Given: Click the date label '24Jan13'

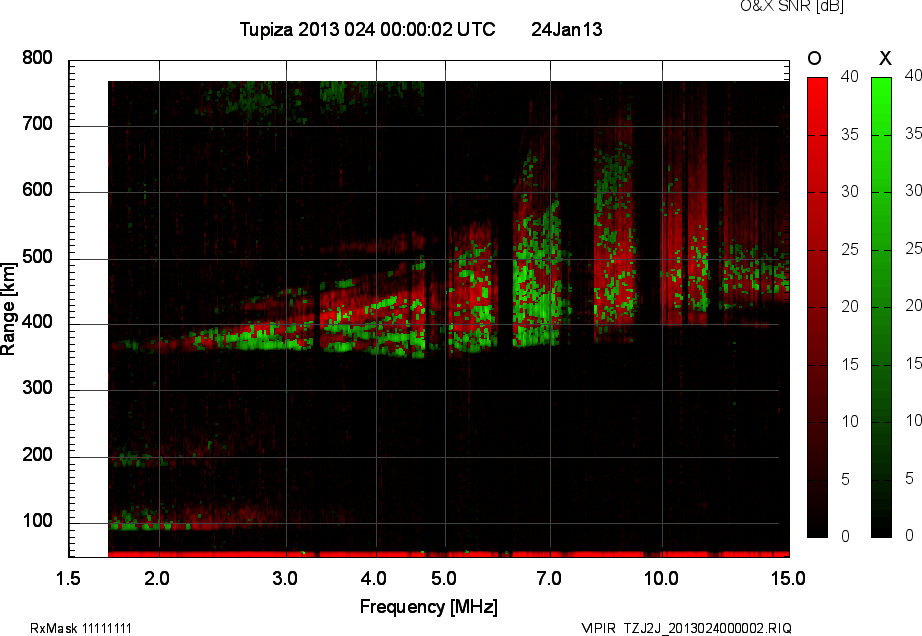Looking at the screenshot, I should [x=567, y=29].
